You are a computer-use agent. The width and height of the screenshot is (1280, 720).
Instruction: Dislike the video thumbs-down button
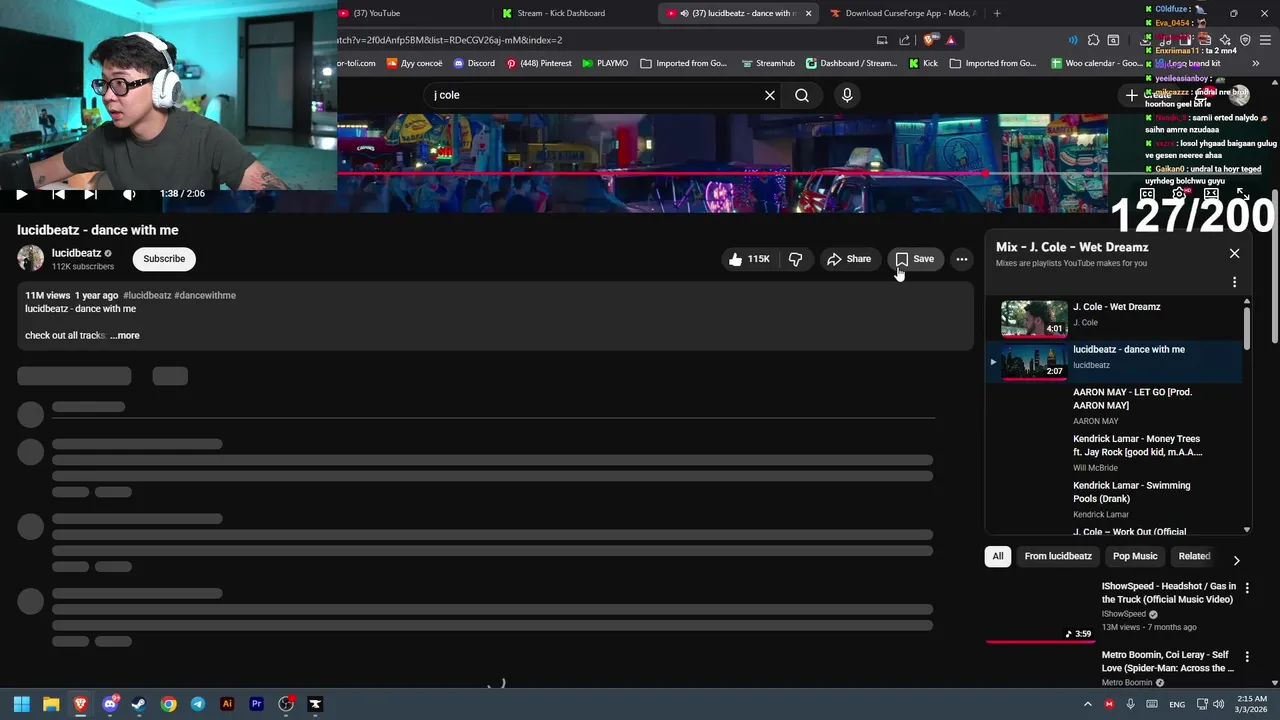(796, 259)
